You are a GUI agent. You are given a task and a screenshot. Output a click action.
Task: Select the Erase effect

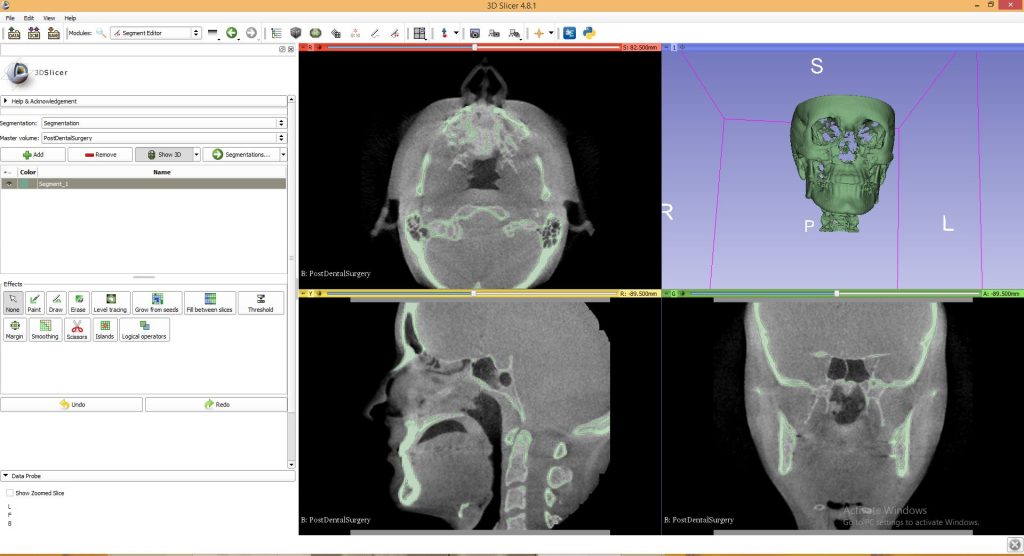(x=78, y=303)
